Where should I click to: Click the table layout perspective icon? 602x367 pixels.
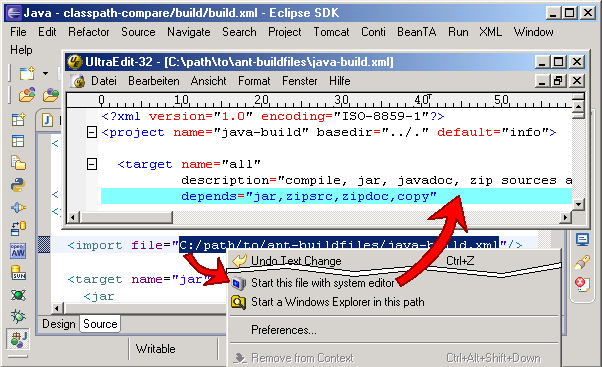(x=18, y=141)
